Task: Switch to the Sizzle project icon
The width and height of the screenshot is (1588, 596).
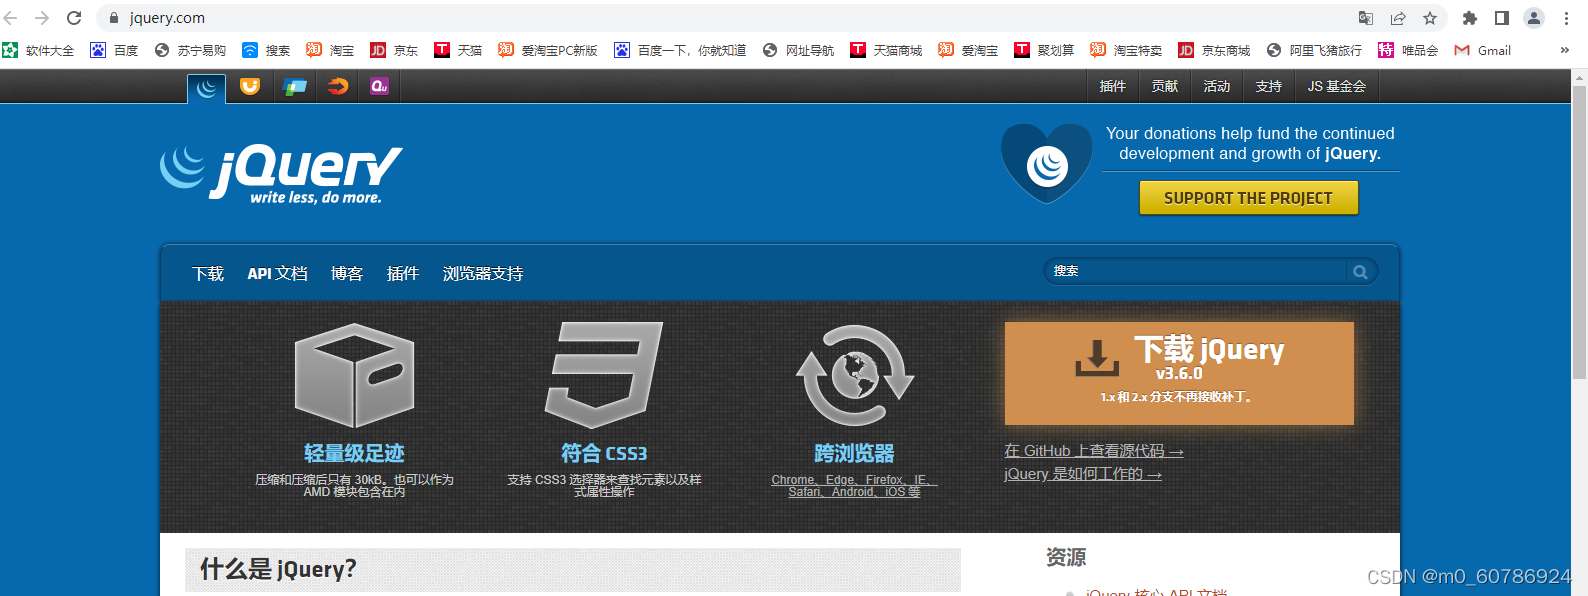Action: point(338,86)
